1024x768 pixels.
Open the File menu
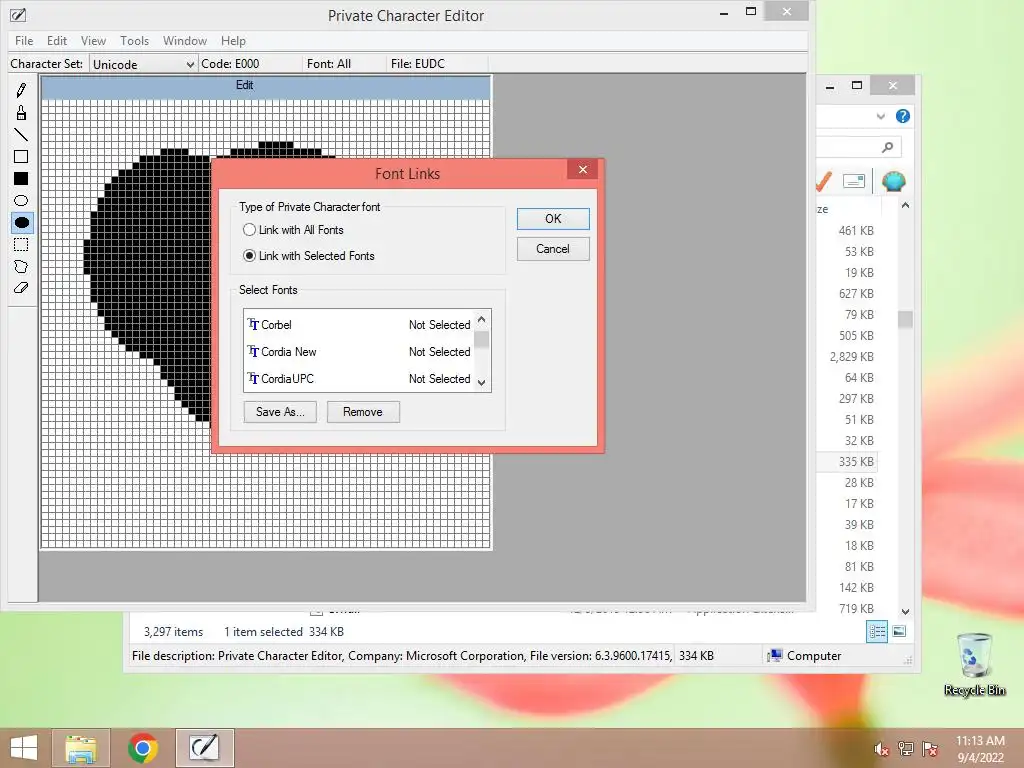tap(24, 40)
